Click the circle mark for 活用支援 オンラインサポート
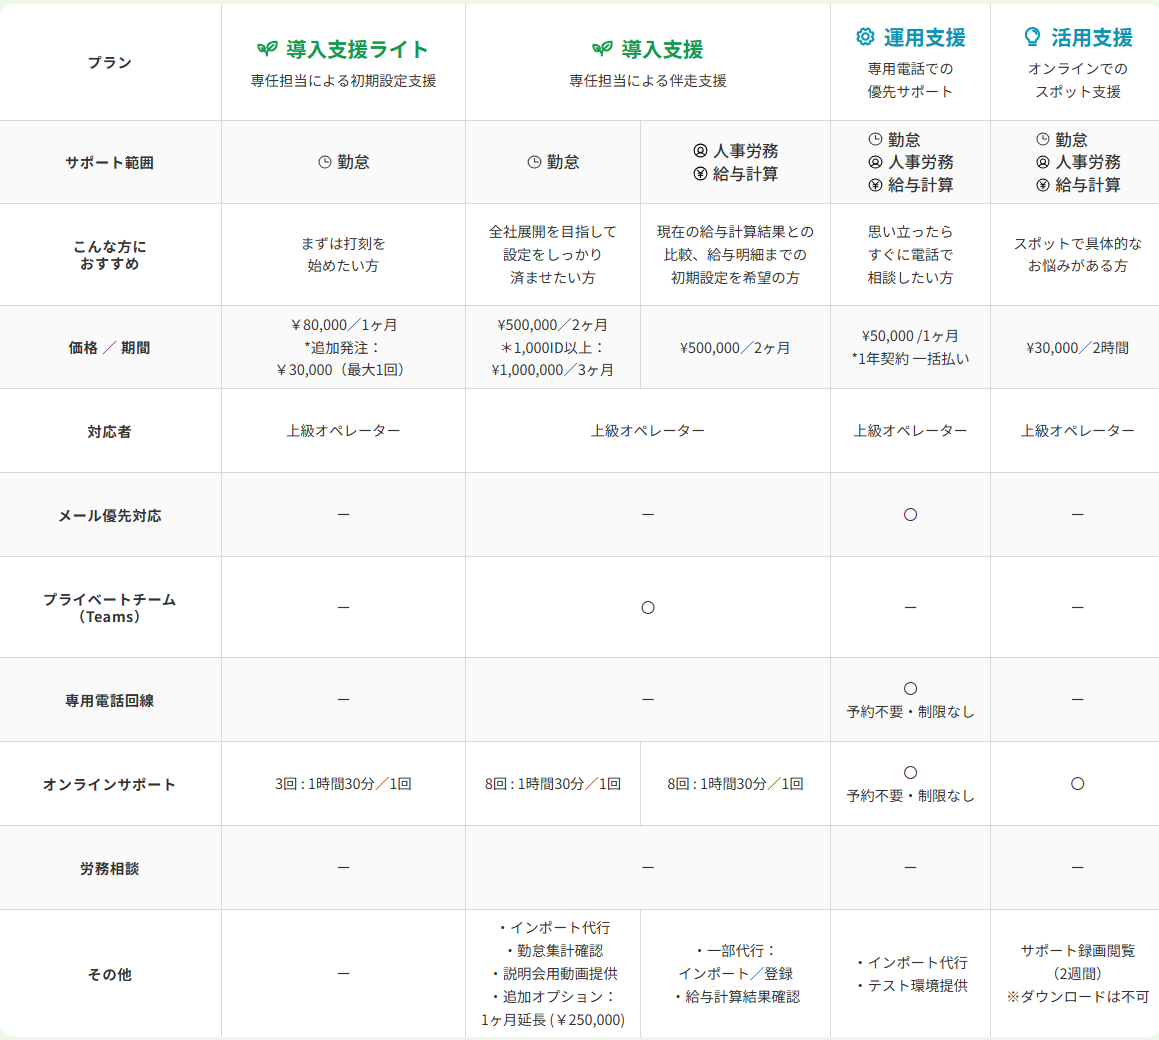1159x1040 pixels. coord(1077,784)
